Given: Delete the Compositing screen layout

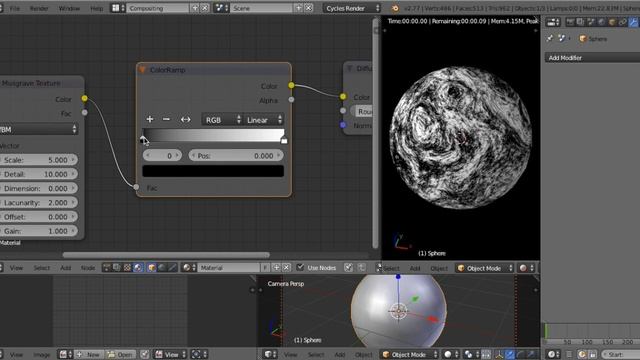Looking at the screenshot, I should tap(204, 8).
